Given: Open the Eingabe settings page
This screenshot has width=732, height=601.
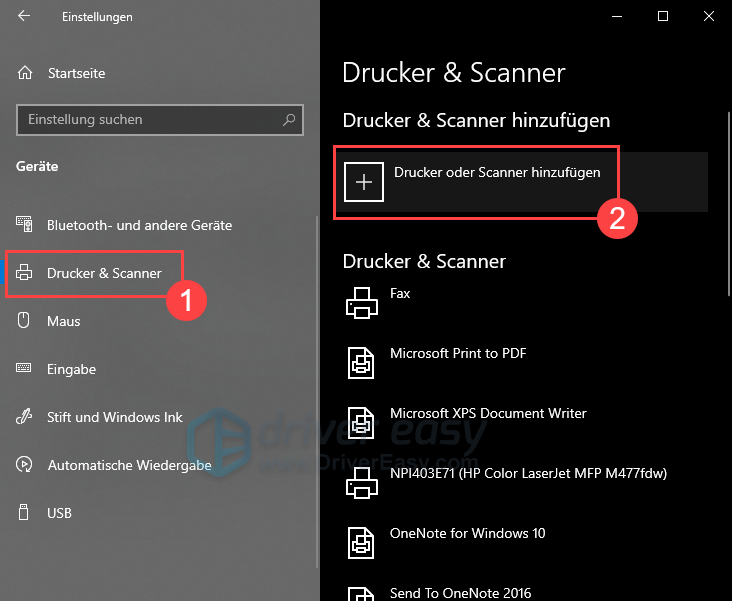Looking at the screenshot, I should click(159, 369).
